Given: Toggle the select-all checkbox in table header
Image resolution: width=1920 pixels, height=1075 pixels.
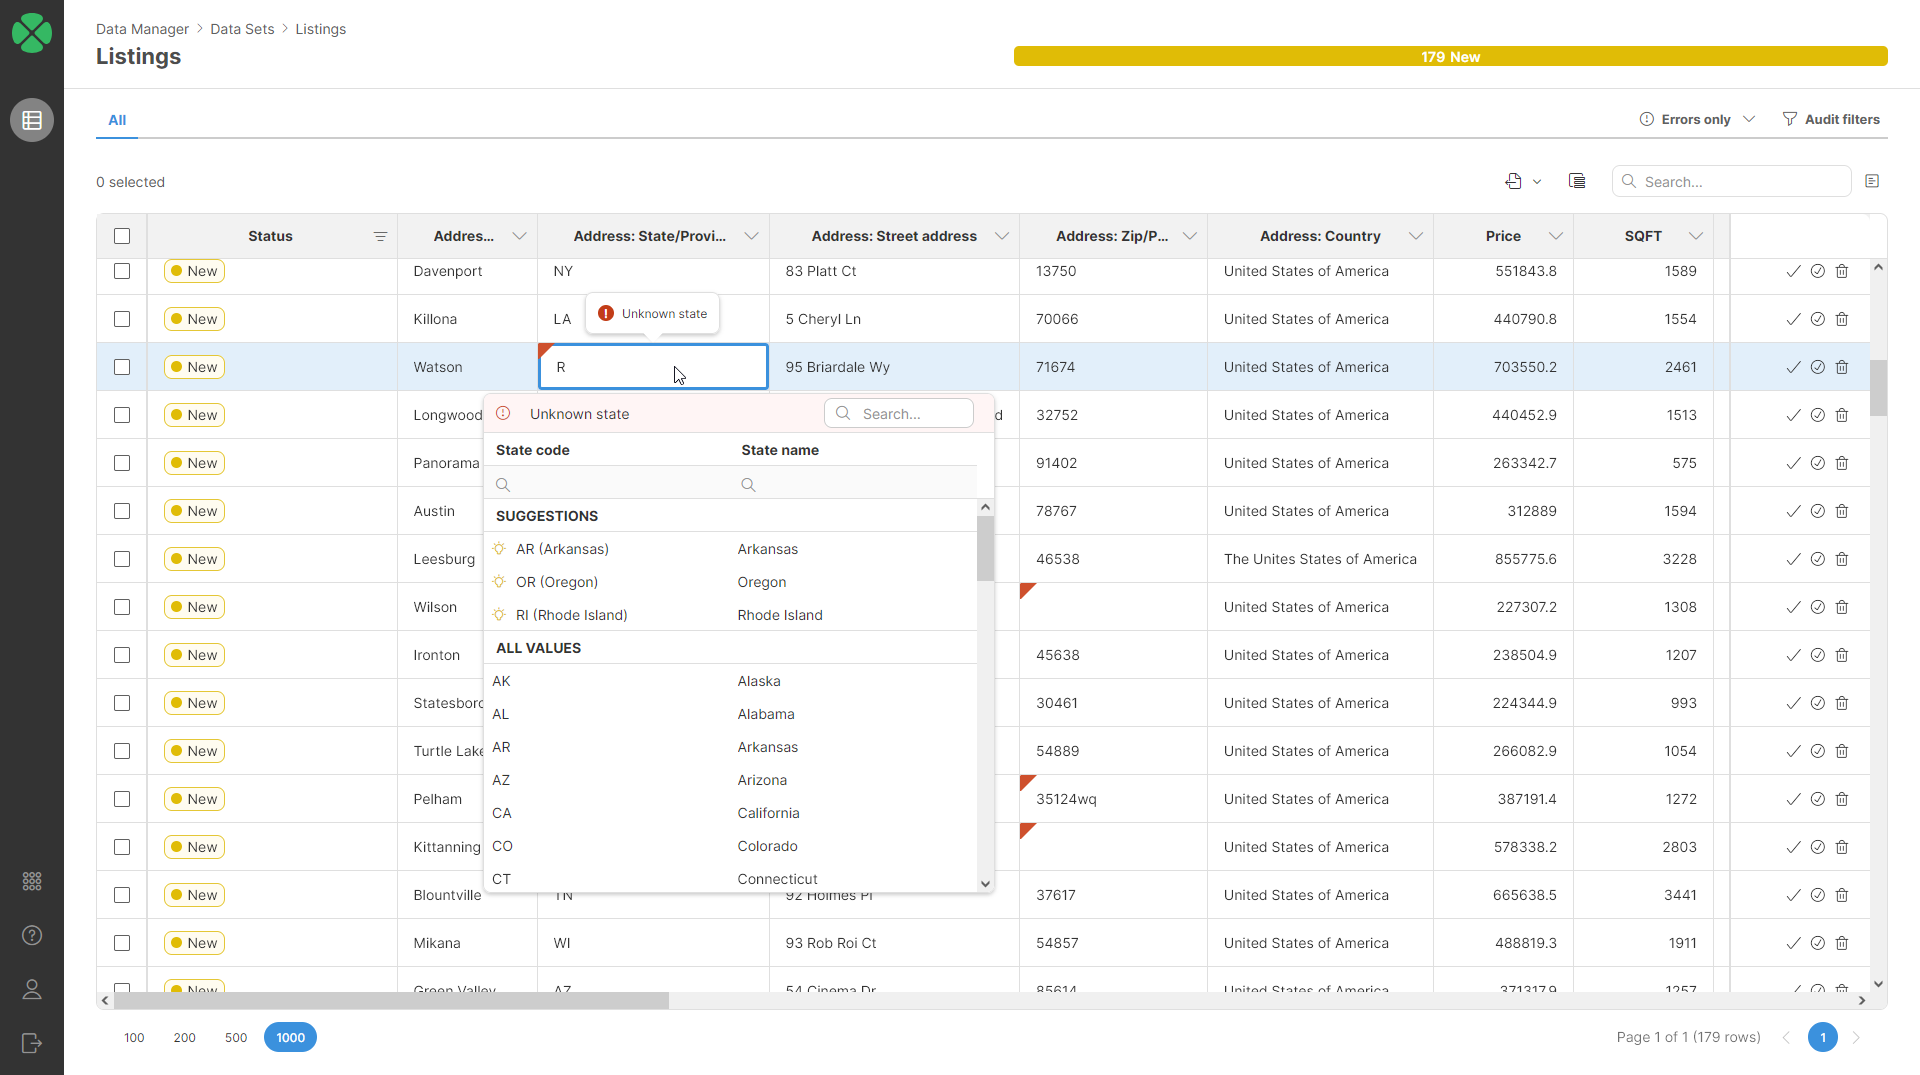Looking at the screenshot, I should click(x=122, y=236).
